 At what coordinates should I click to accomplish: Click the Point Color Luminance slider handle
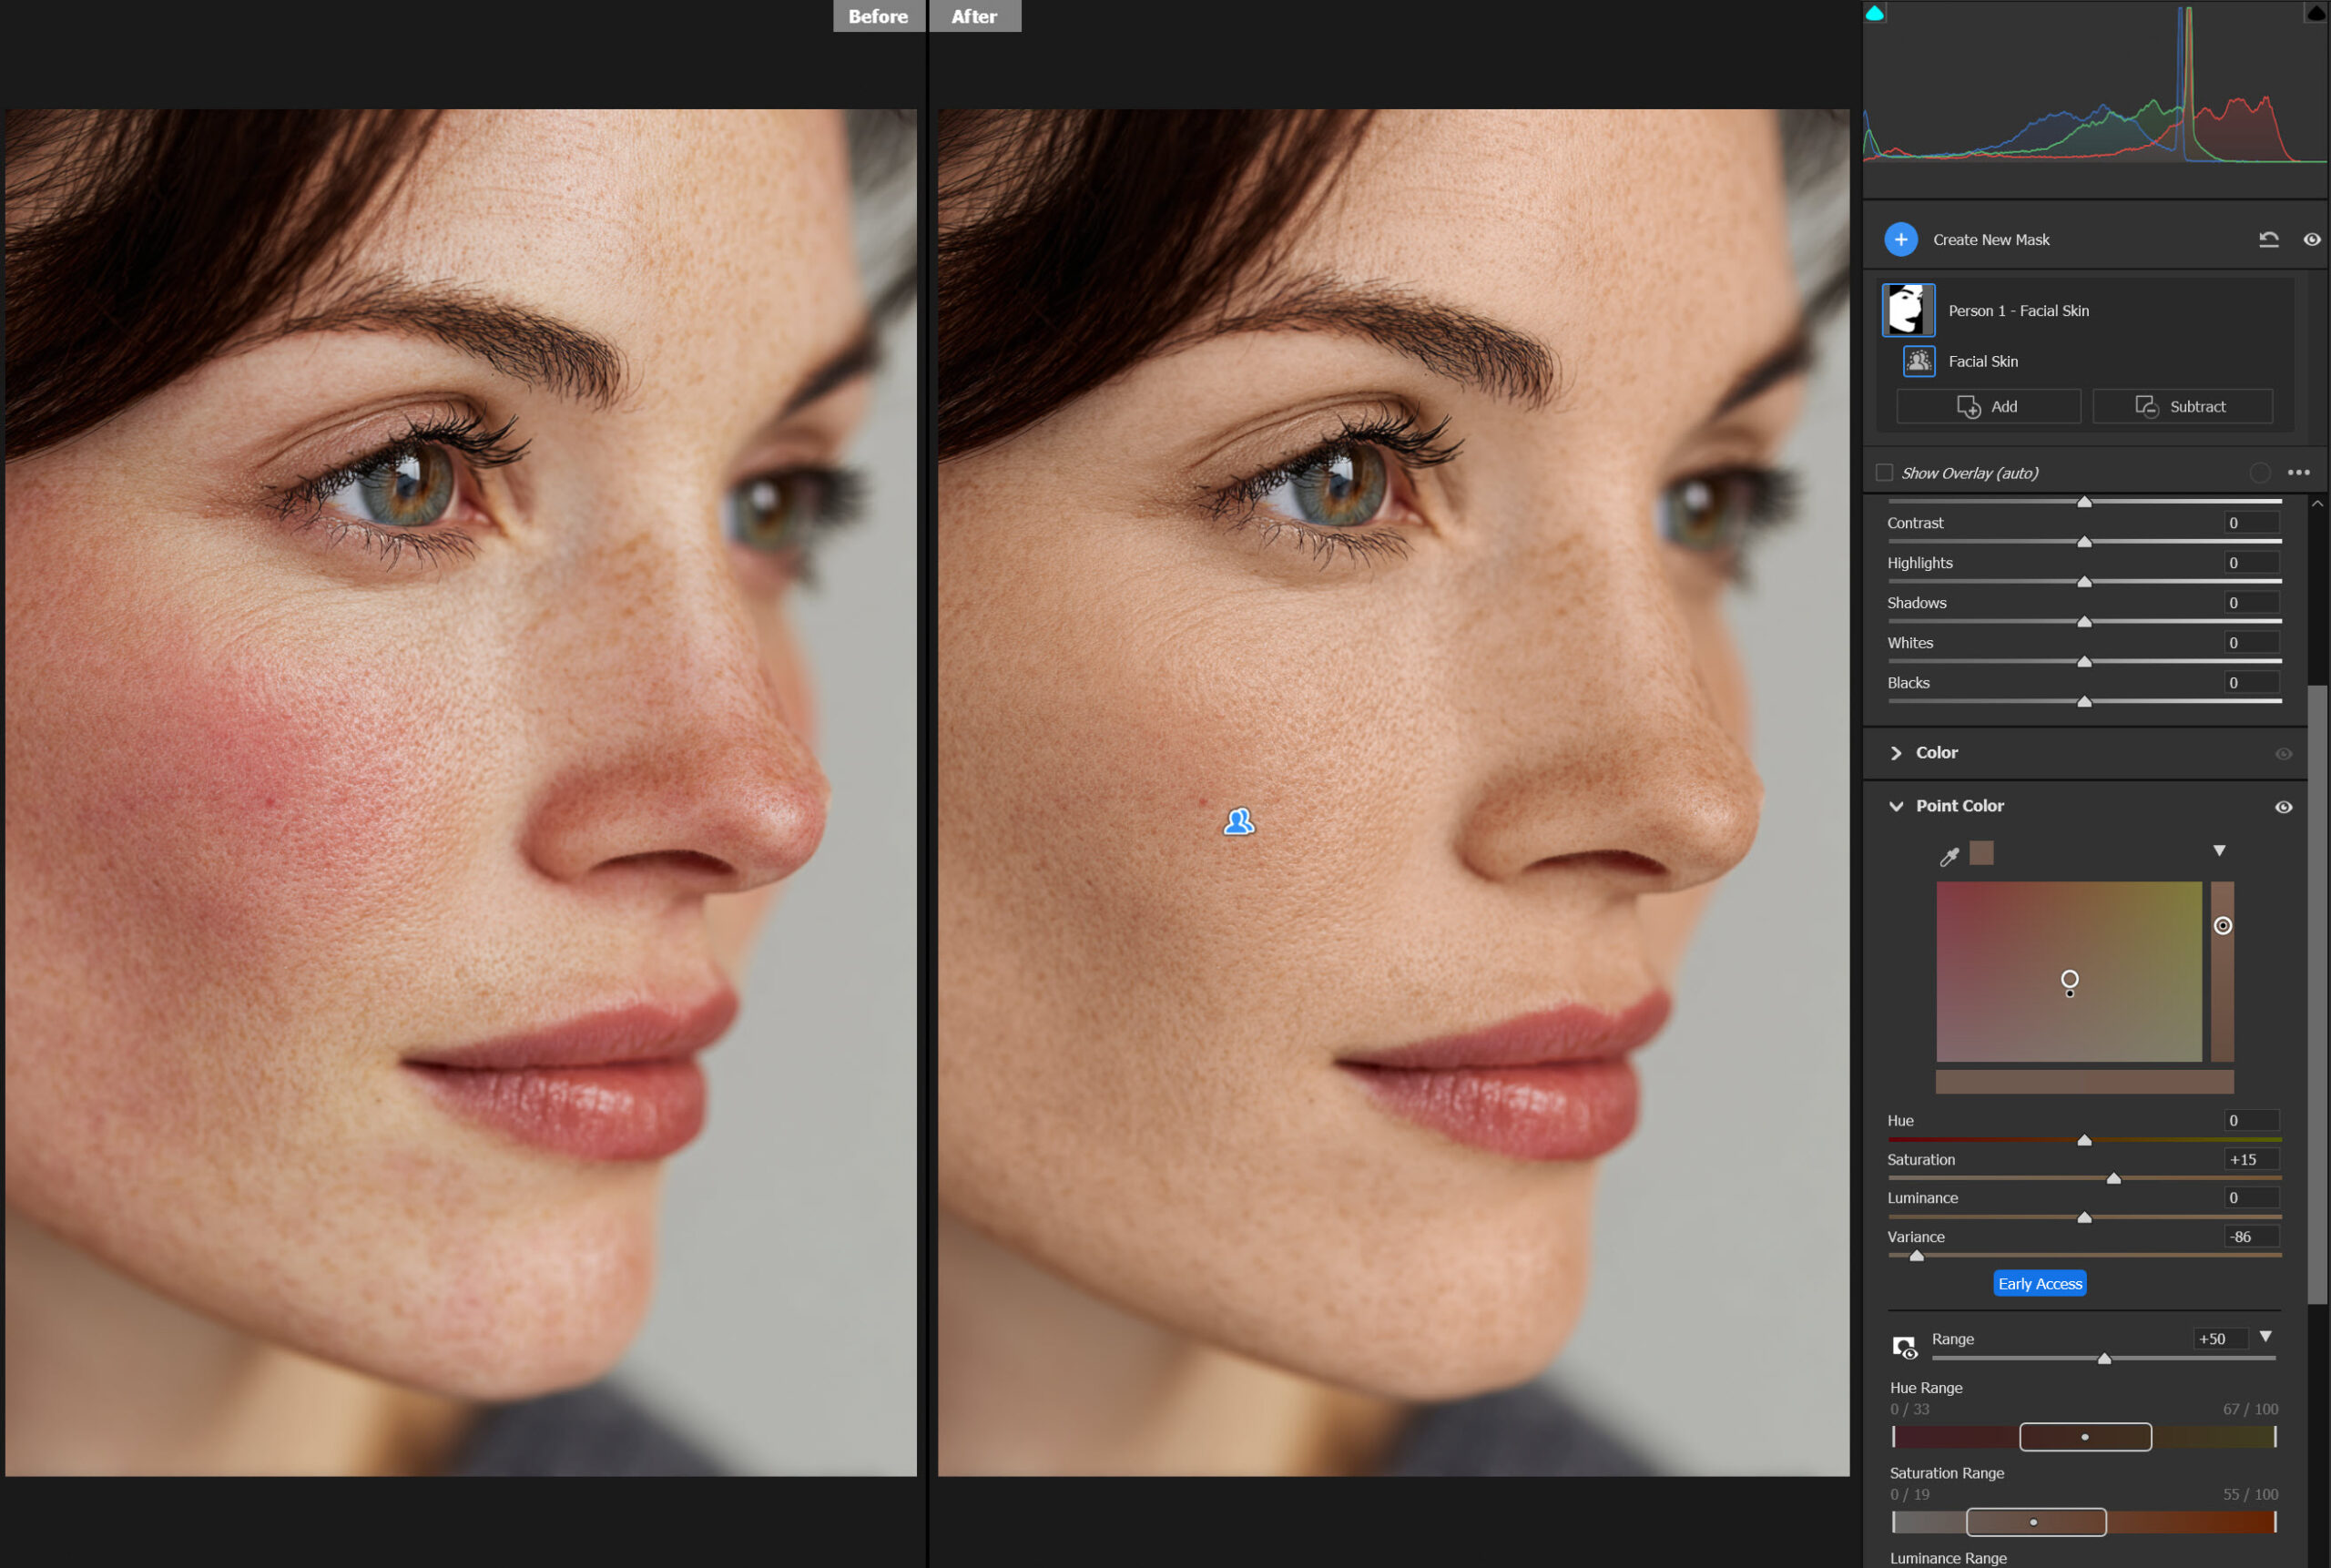pos(2084,1217)
